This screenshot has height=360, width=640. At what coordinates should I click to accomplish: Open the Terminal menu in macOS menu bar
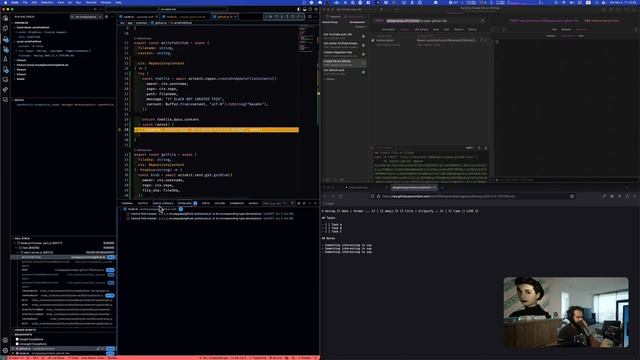coord(91,2)
